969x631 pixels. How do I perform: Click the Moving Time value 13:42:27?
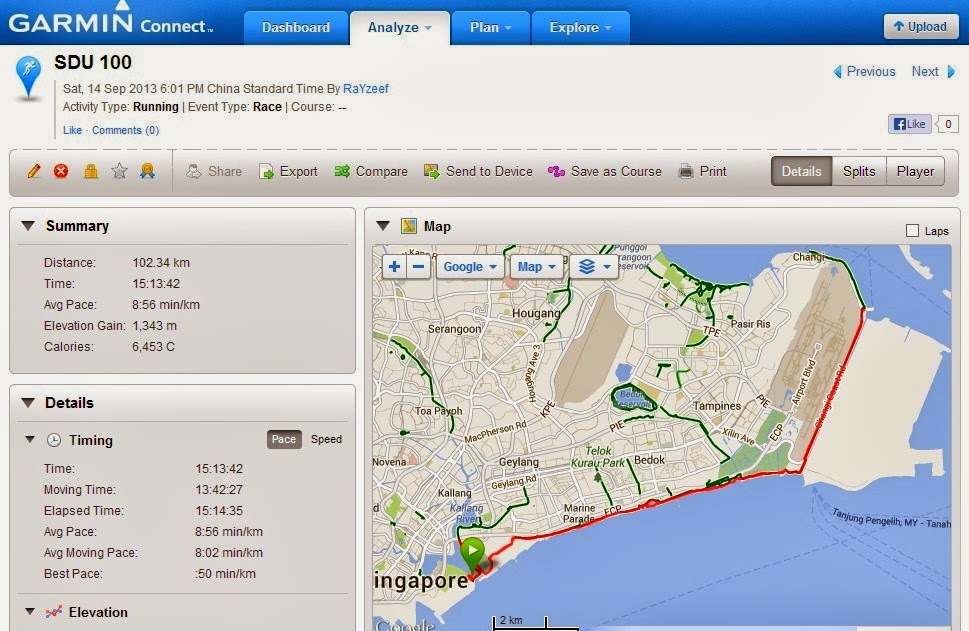tap(219, 489)
